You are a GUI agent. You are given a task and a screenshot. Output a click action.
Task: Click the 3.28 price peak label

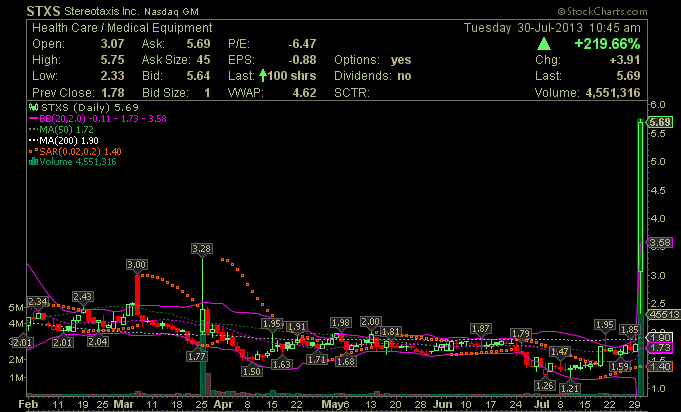pos(202,249)
